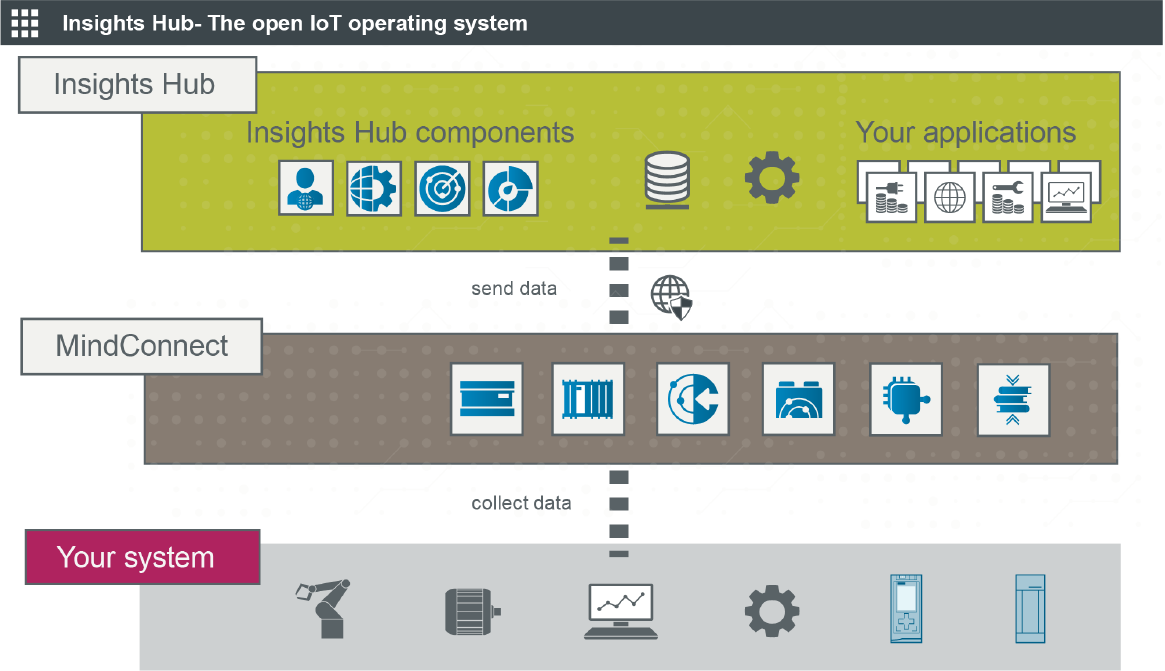
Task: Select the globe application icon
Action: (x=950, y=197)
